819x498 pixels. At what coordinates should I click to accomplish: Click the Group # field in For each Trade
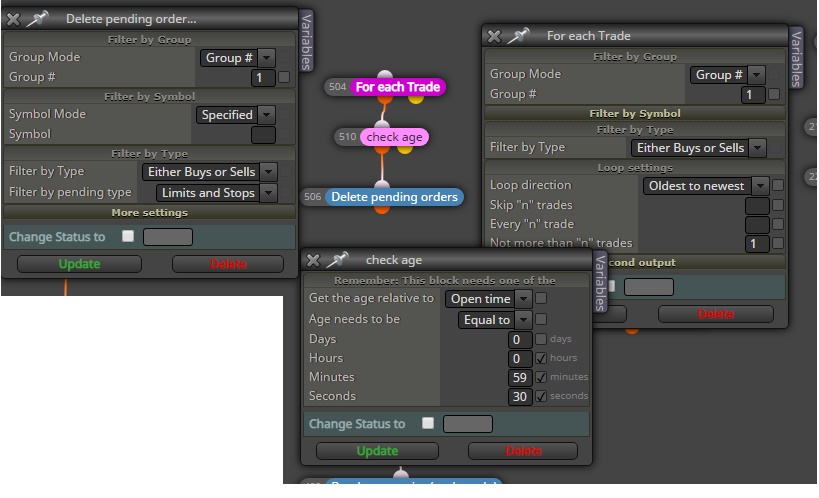click(754, 95)
